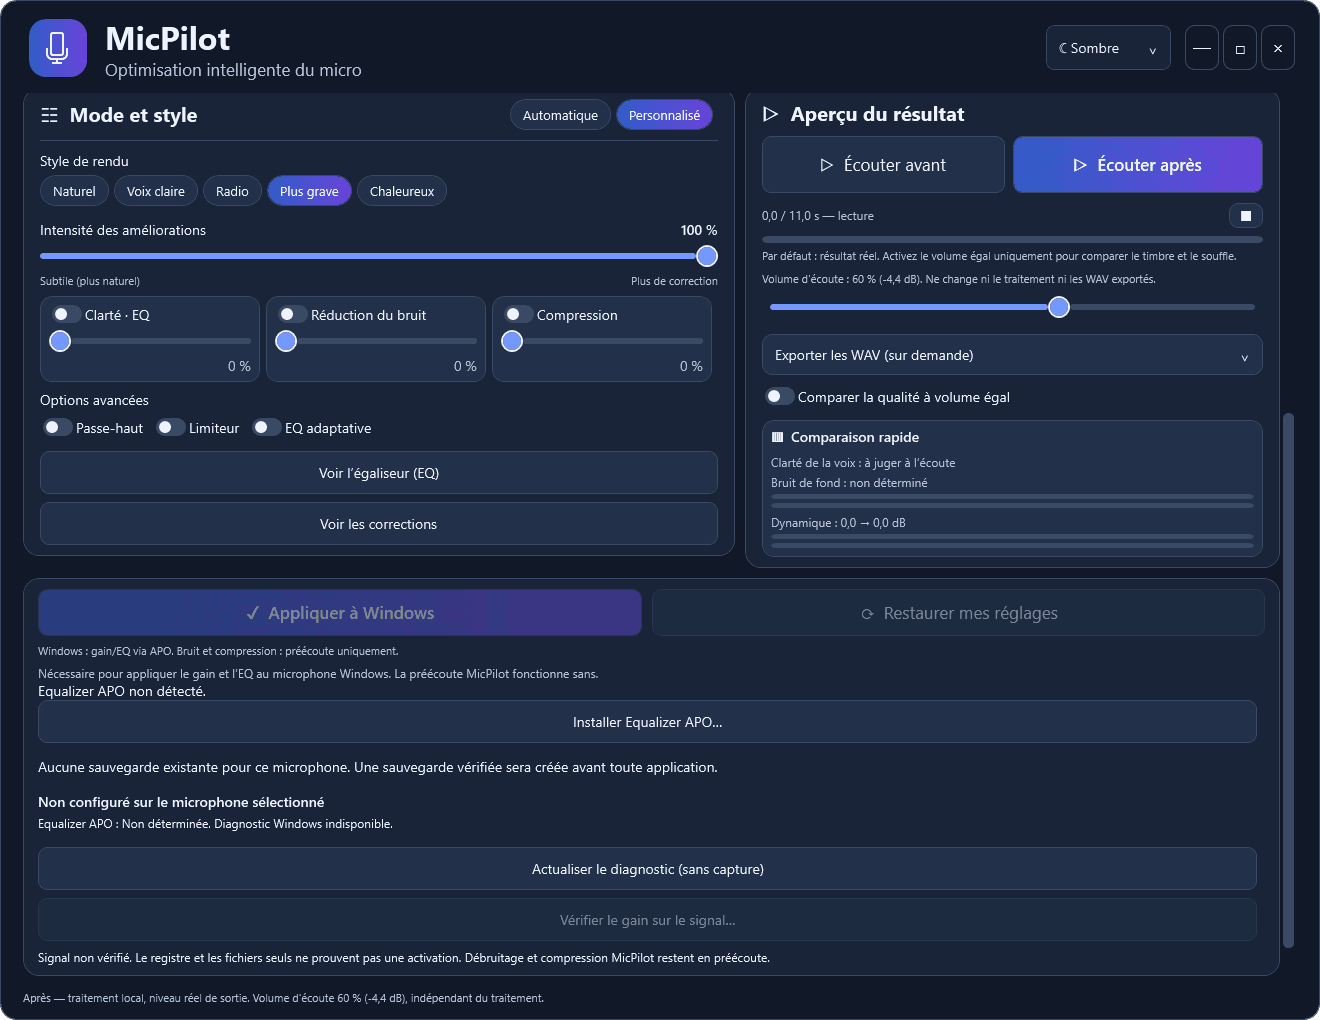Click the 'Clarté de la voix' comparison line
Image resolution: width=1320 pixels, height=1020 pixels.
point(863,463)
